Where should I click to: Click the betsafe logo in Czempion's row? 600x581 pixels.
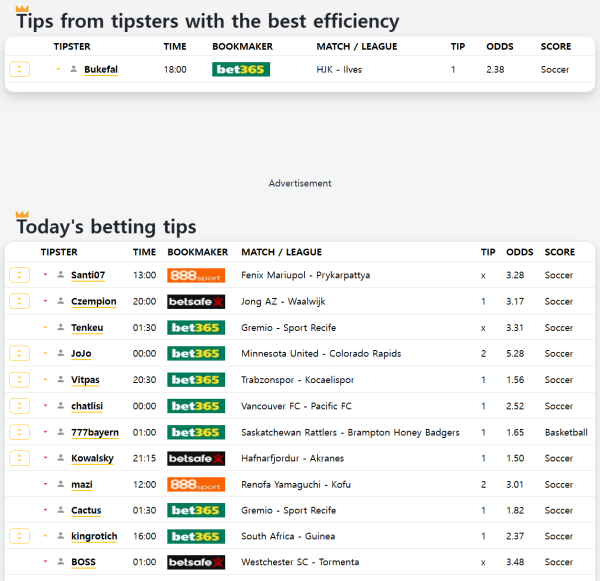click(x=195, y=301)
